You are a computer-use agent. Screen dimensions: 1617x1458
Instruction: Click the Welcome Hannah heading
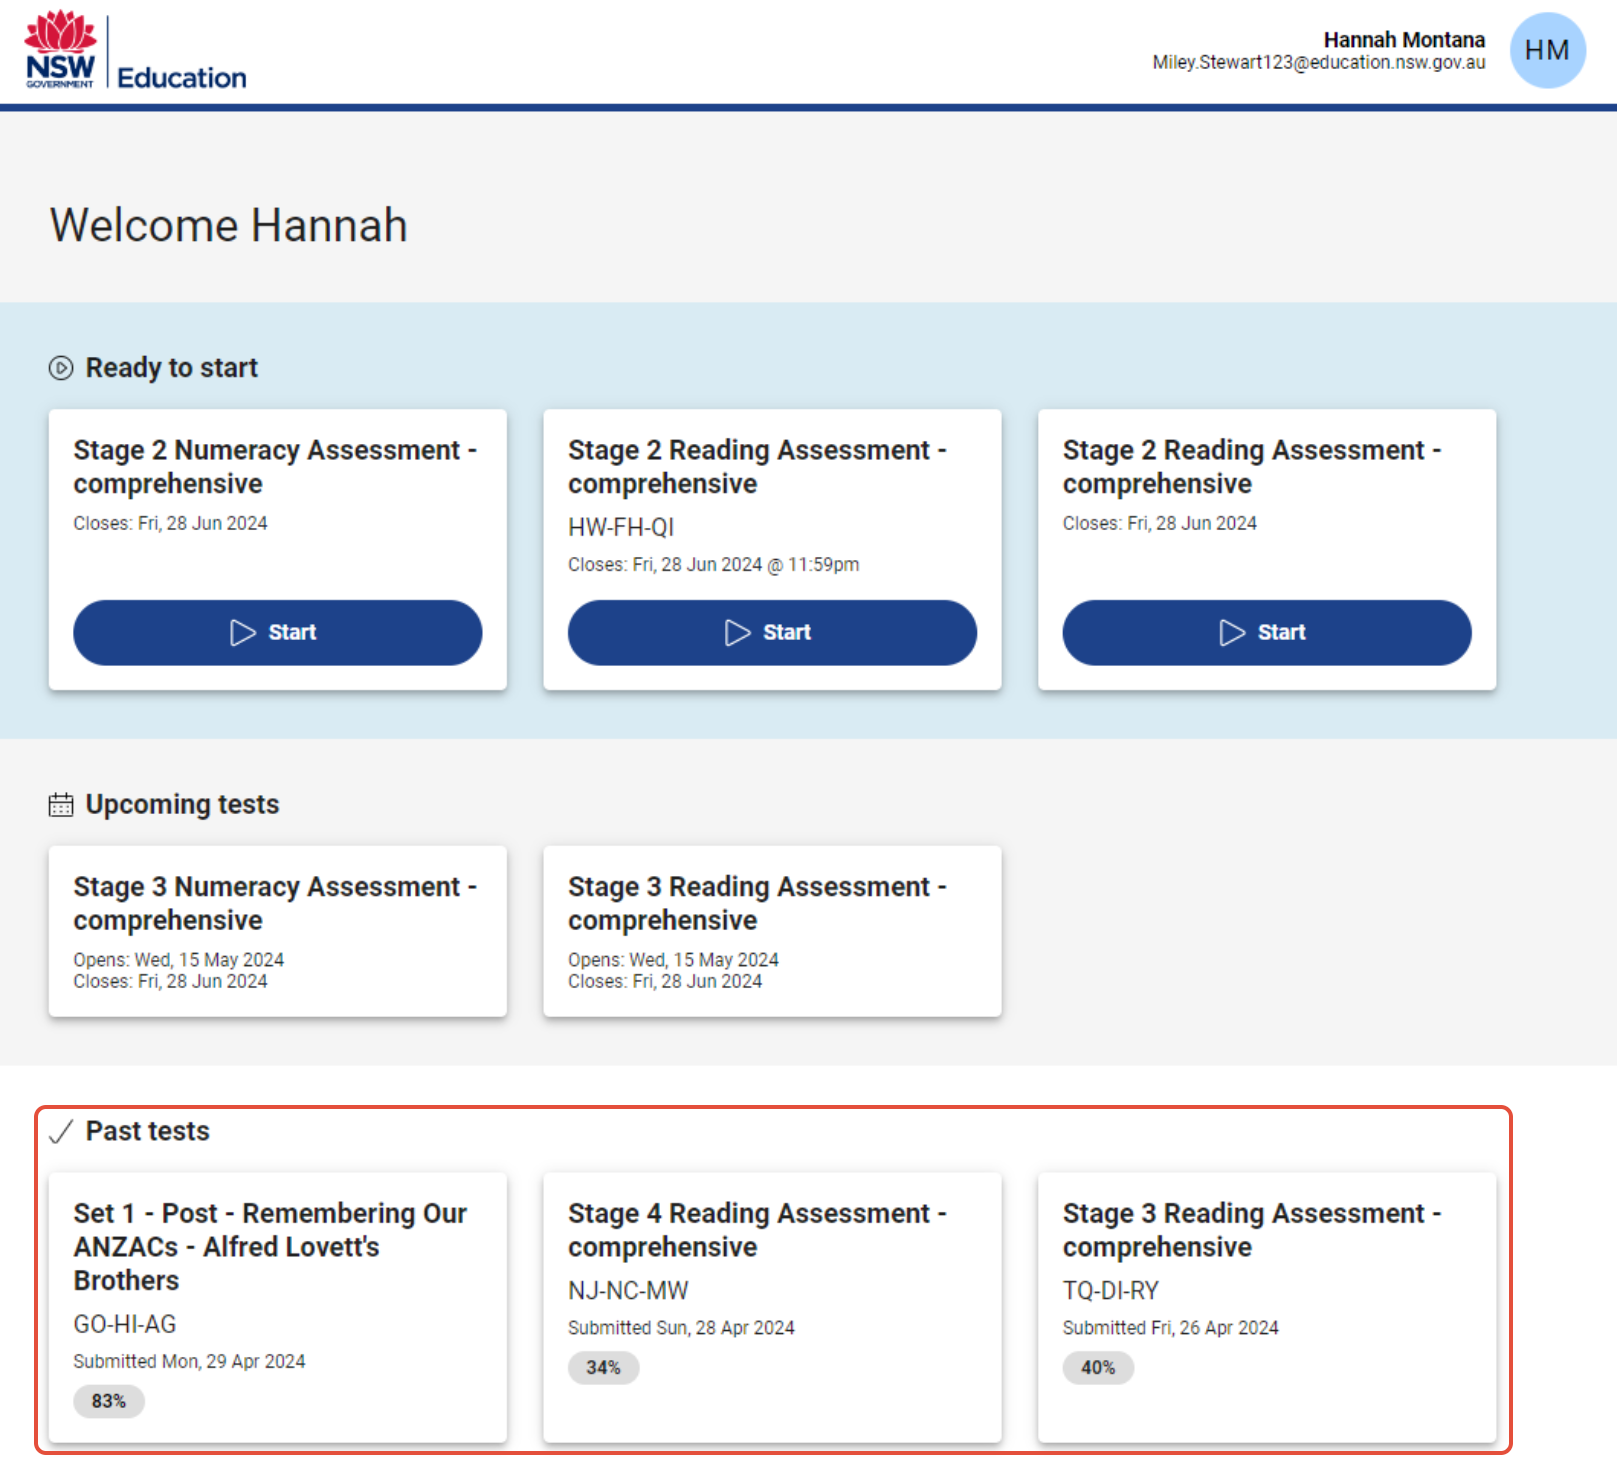click(229, 225)
